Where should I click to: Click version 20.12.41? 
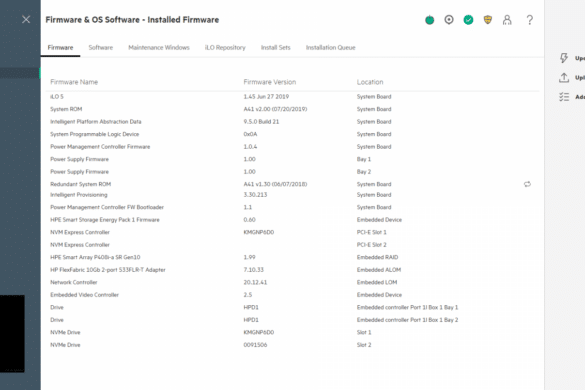255,282
